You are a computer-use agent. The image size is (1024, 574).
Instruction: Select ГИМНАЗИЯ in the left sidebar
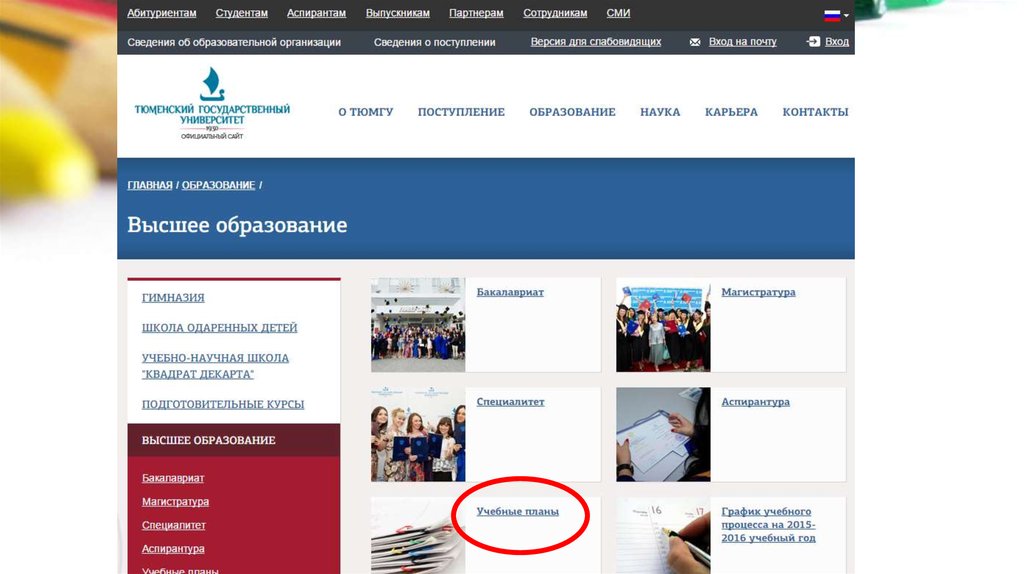point(173,297)
